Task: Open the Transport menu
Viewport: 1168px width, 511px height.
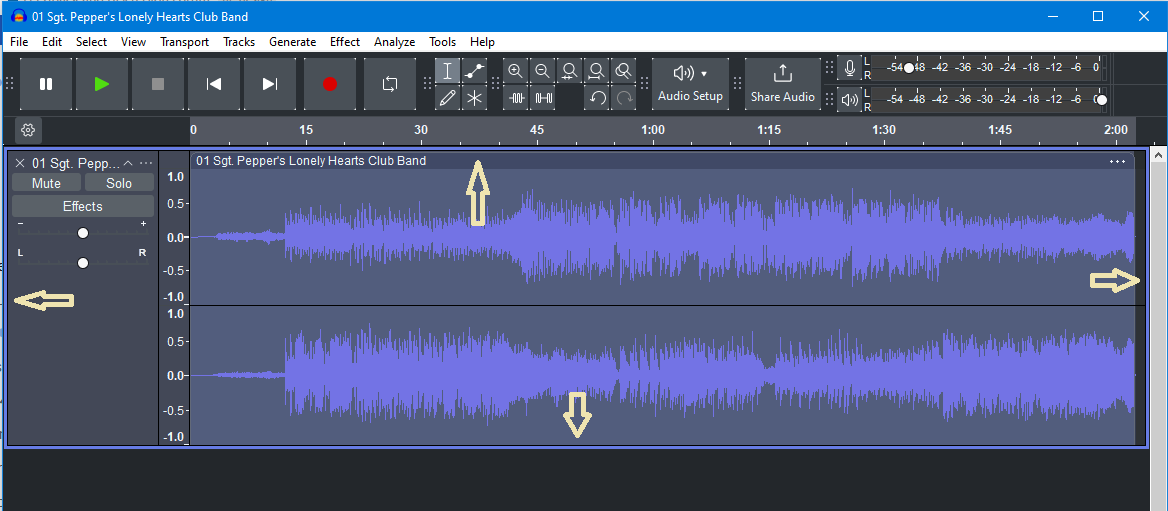Action: point(185,42)
